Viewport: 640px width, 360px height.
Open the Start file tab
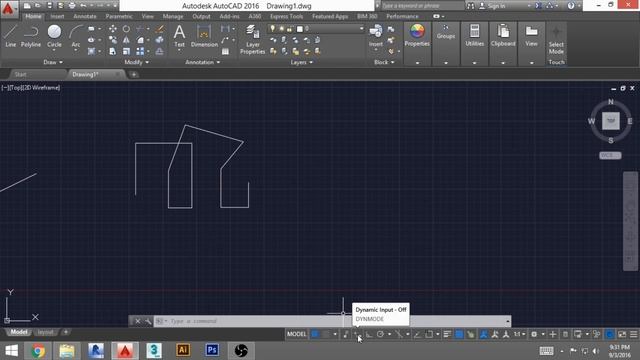(20, 74)
